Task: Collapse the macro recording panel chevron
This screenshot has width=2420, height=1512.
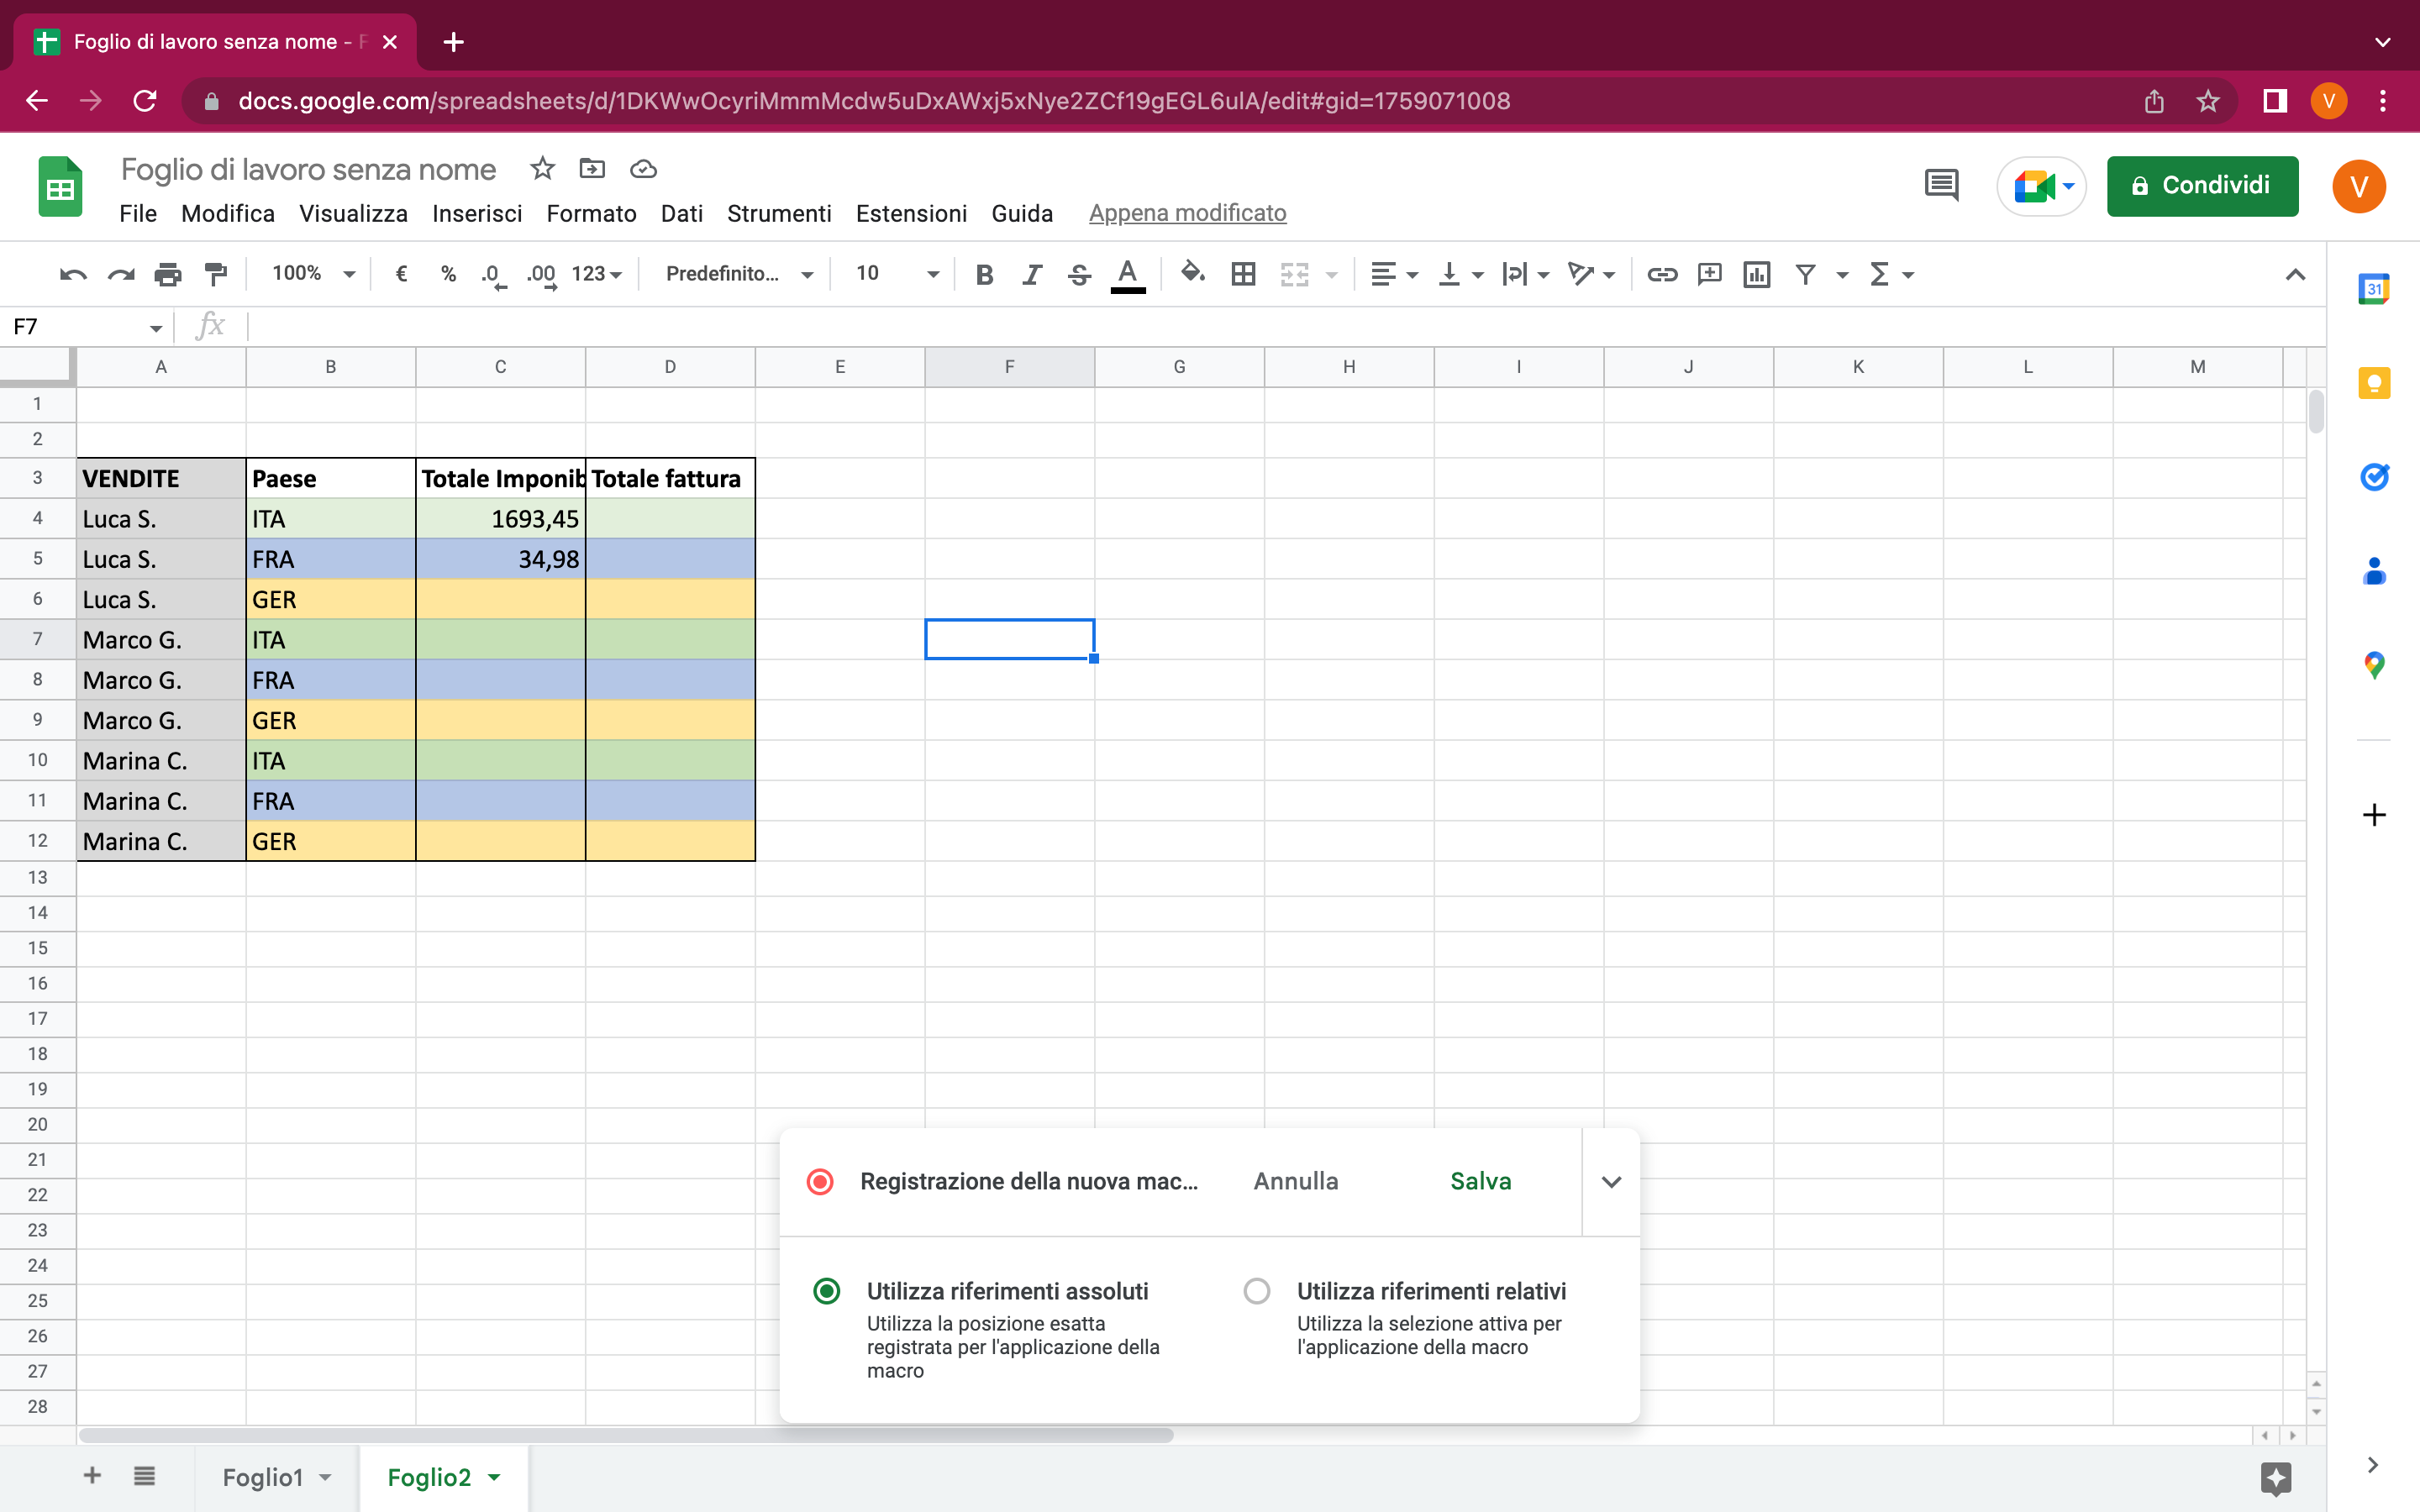Action: pyautogui.click(x=1611, y=1182)
